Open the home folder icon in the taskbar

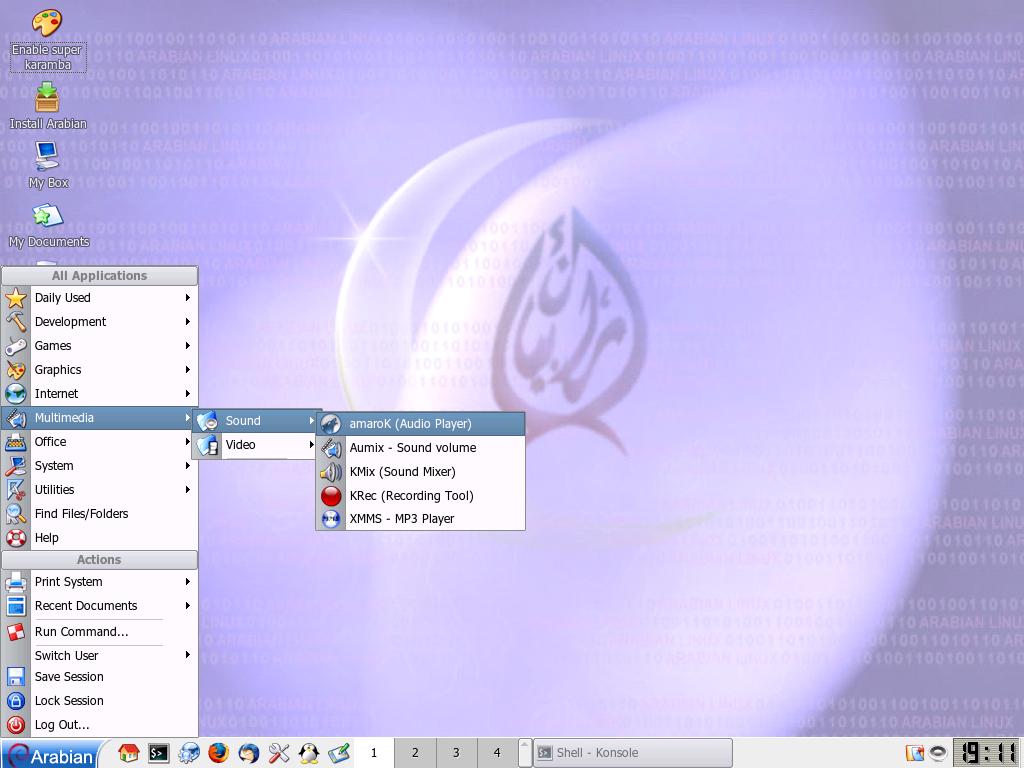point(129,753)
